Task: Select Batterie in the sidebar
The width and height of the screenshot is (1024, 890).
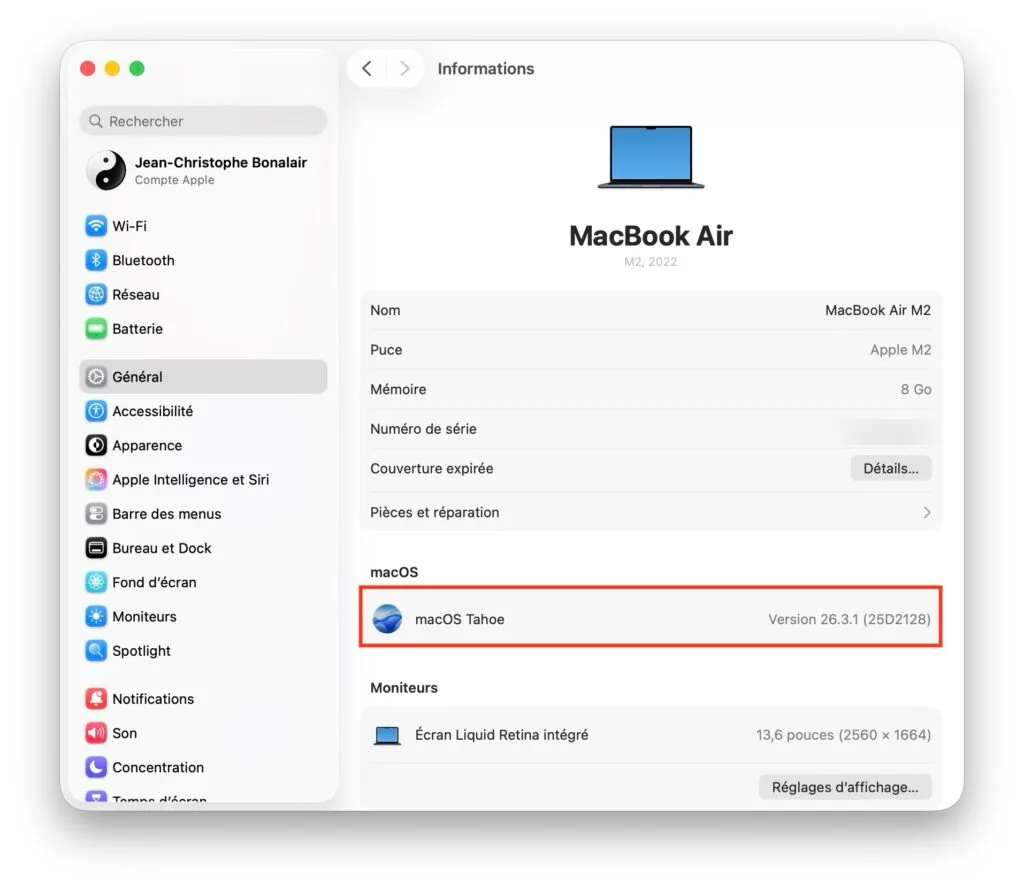Action: pos(203,328)
